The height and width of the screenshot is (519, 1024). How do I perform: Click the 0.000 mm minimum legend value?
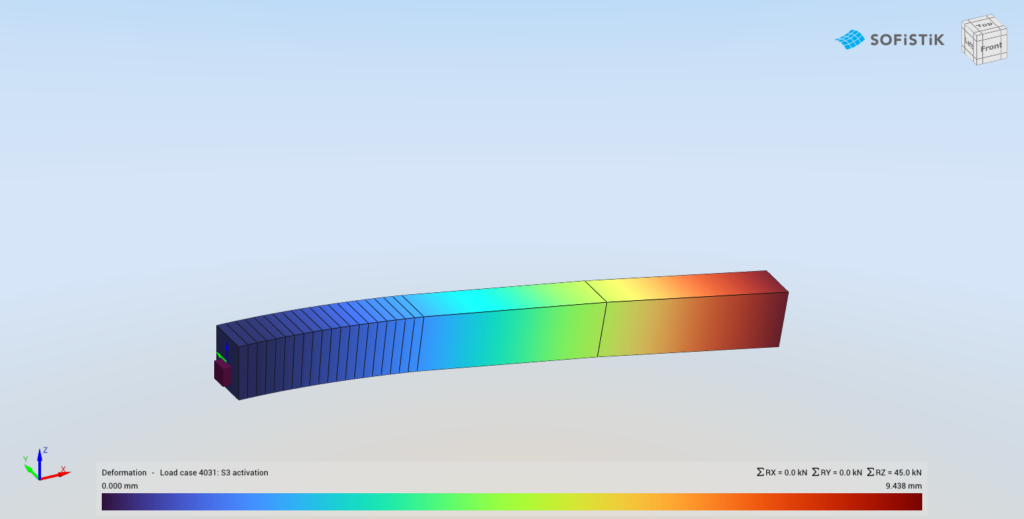(120, 485)
